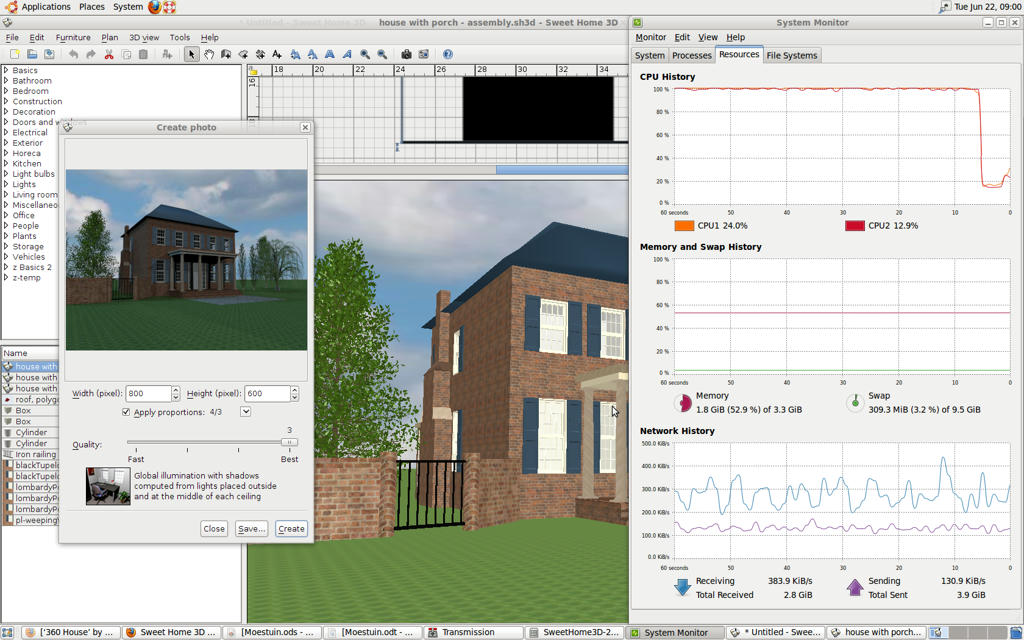The image size is (1024, 640).
Task: Undo the last action via toolbar
Action: click(x=73, y=54)
